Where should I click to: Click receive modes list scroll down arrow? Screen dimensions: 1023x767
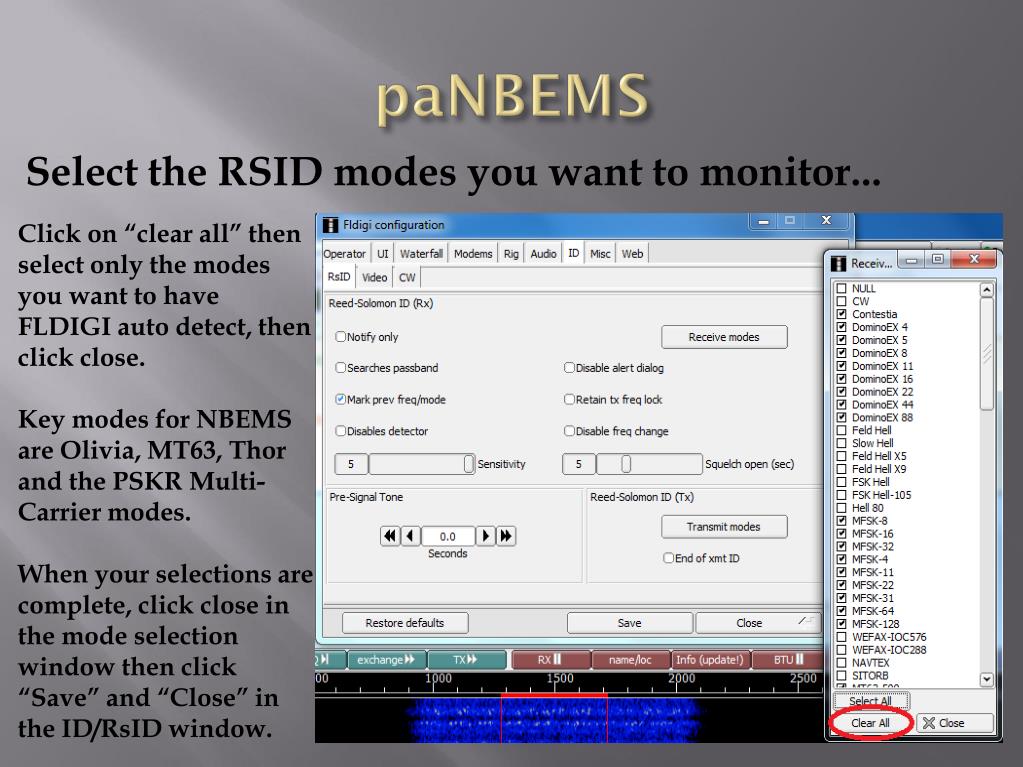pyautogui.click(x=987, y=679)
